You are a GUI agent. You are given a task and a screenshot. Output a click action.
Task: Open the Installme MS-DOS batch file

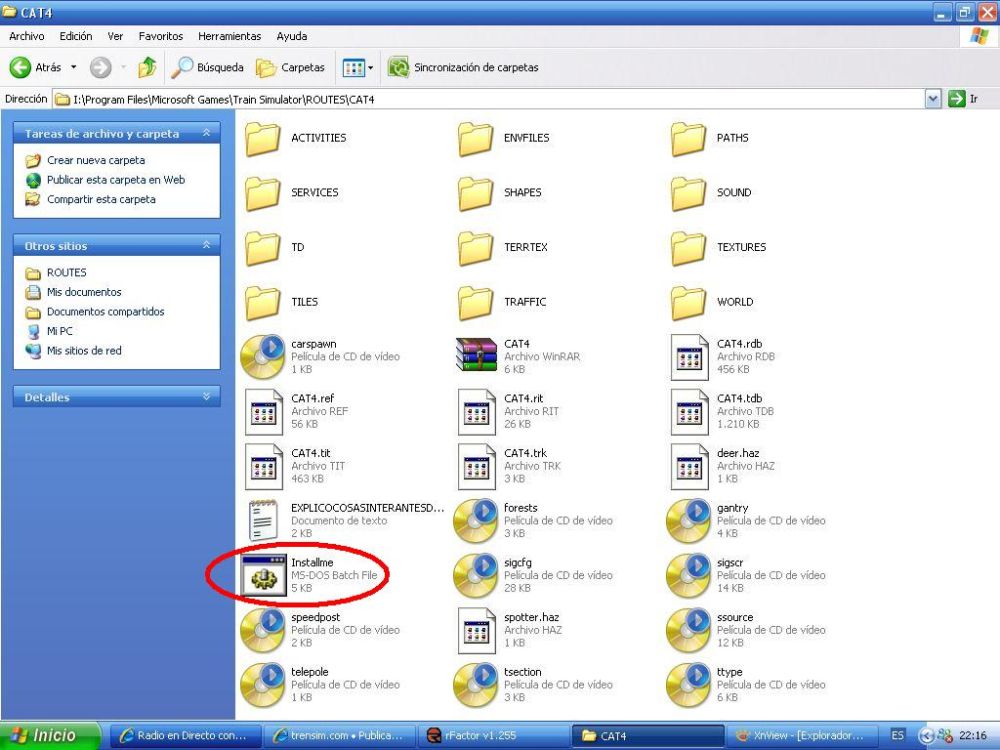point(264,575)
